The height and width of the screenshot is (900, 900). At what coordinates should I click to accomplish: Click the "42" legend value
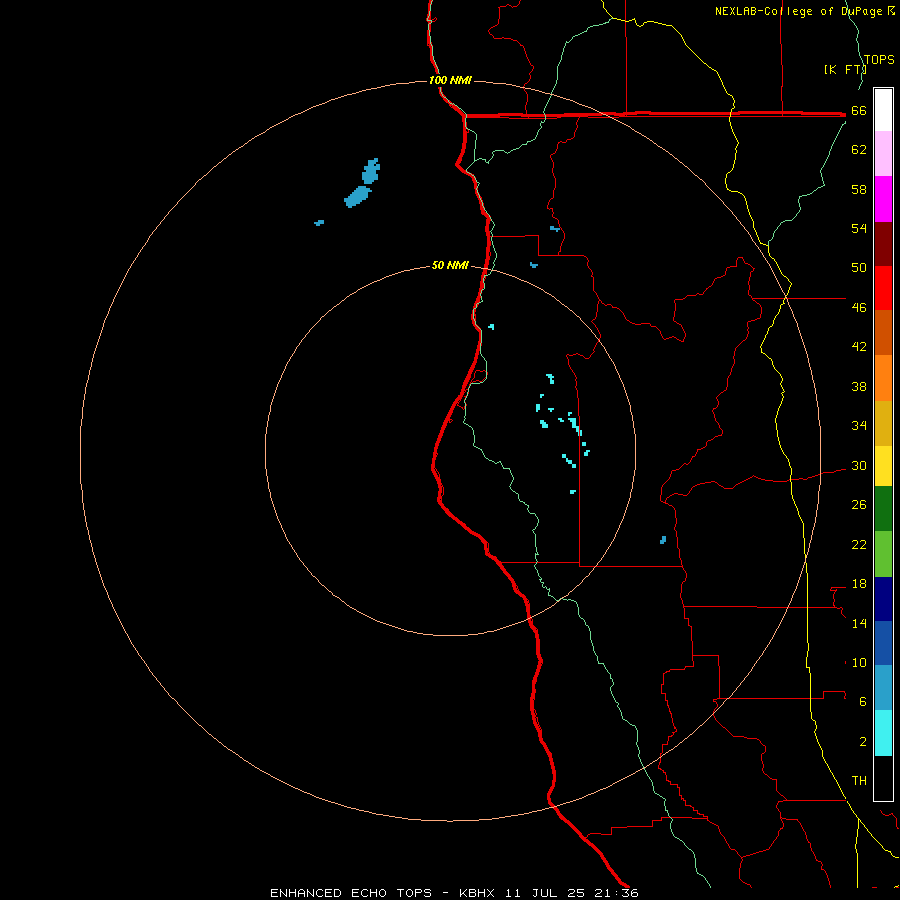click(x=859, y=347)
